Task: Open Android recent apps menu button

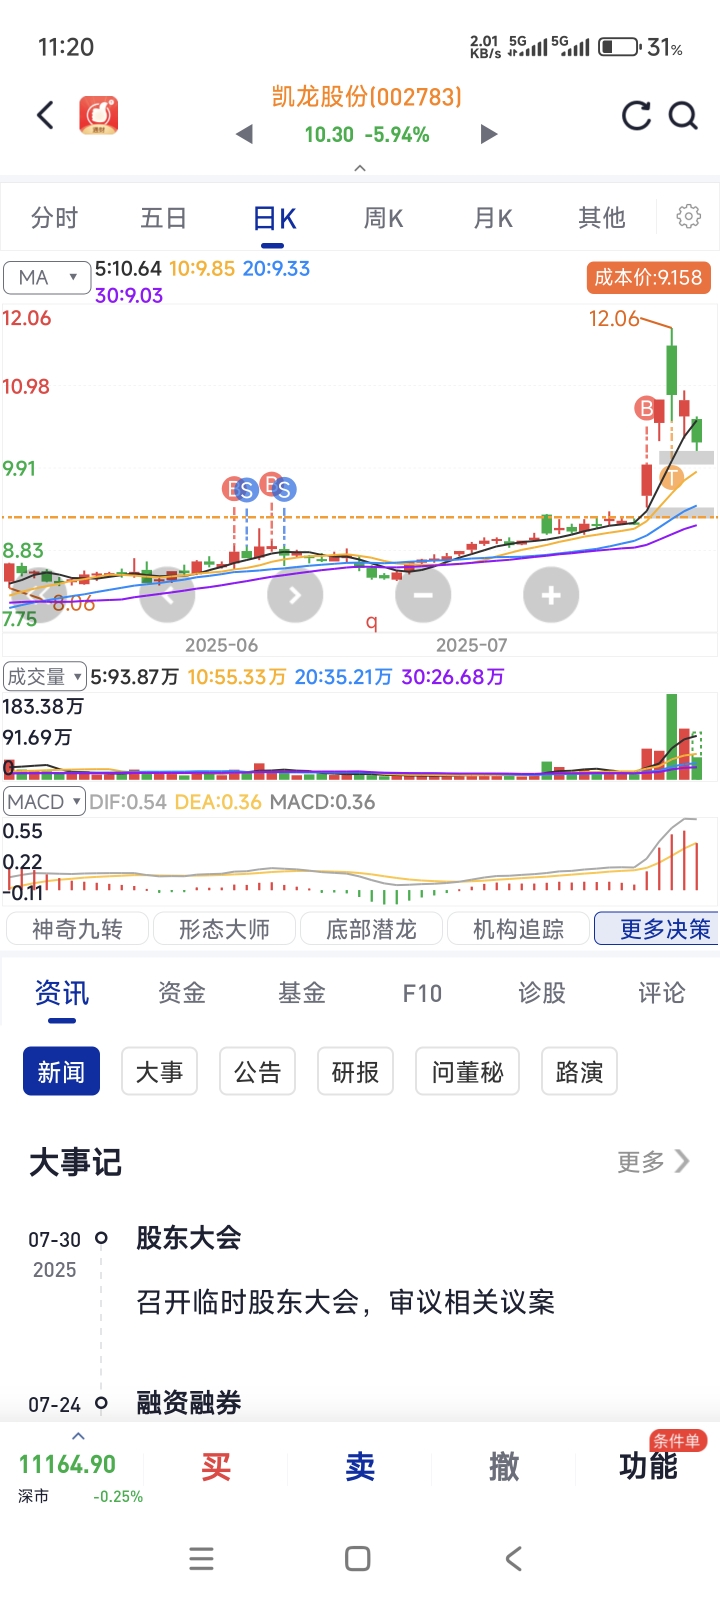Action: [201, 1558]
